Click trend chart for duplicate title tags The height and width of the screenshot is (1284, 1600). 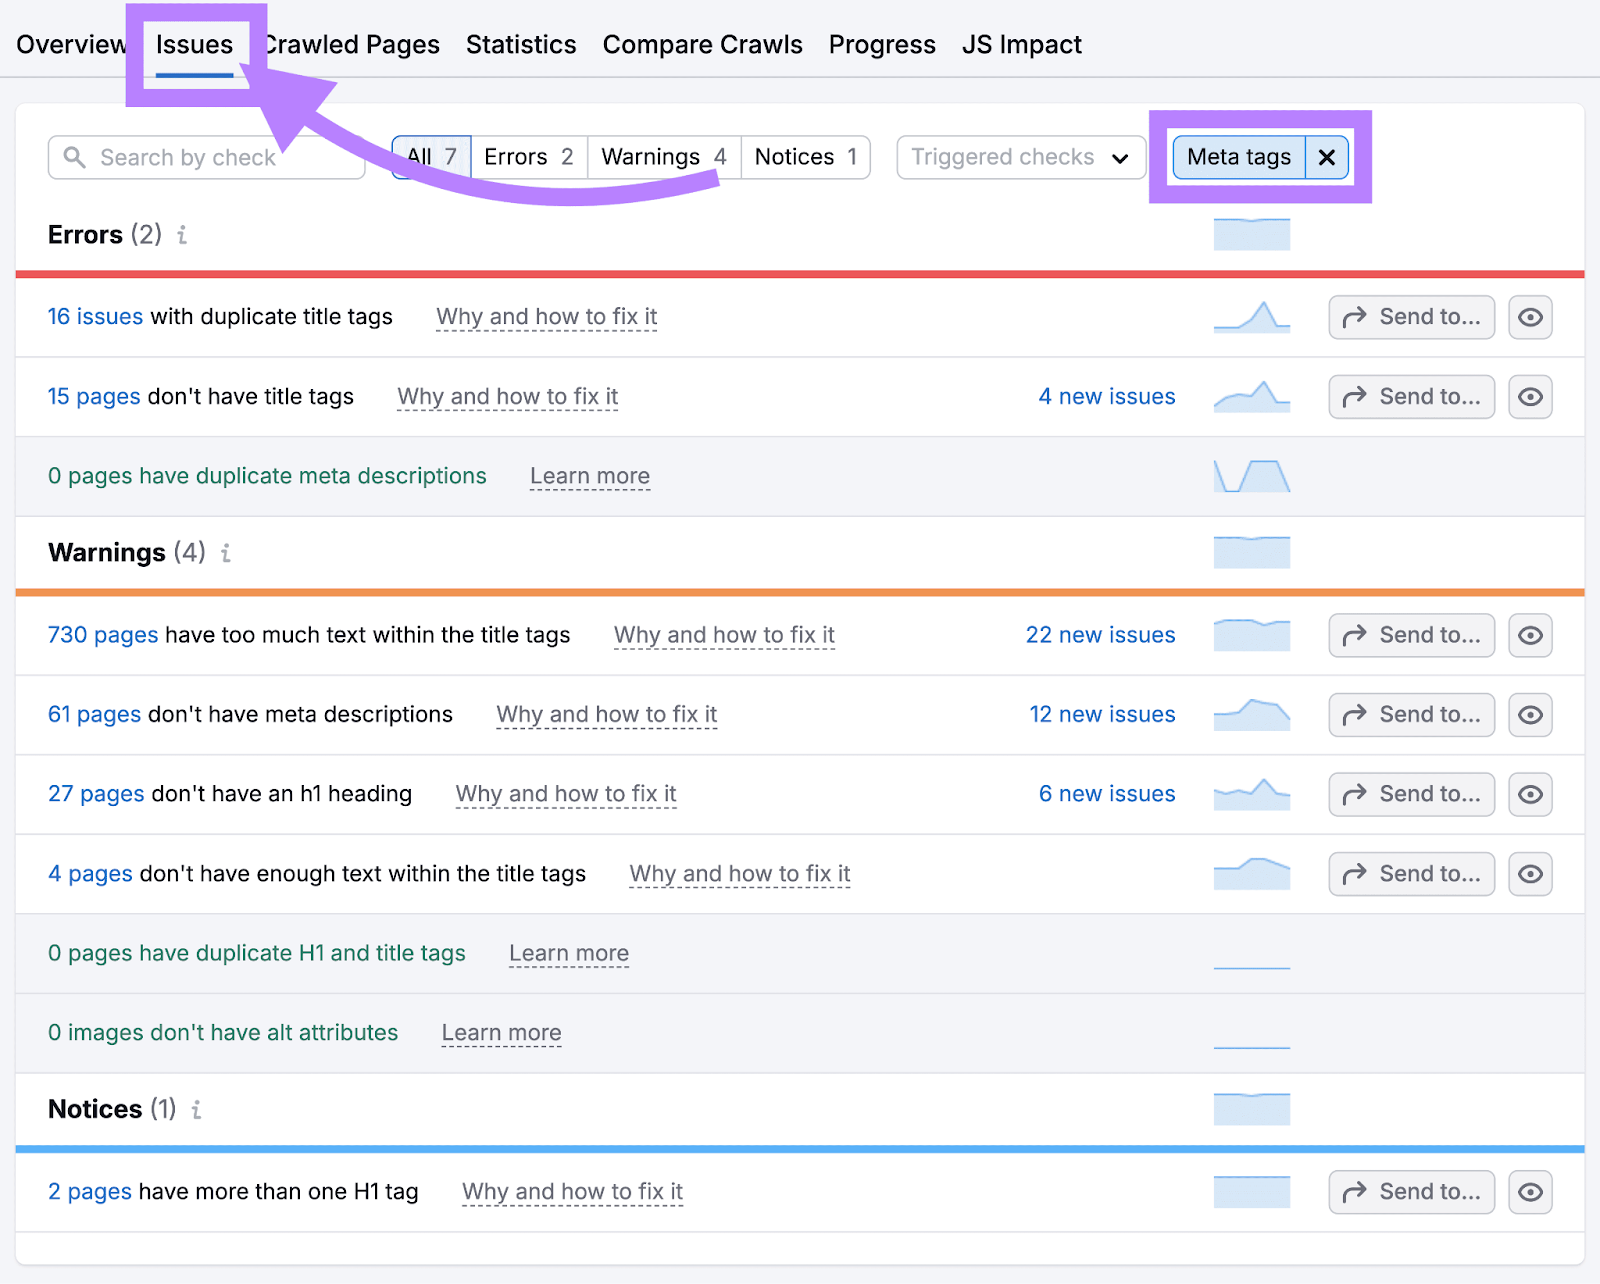pos(1251,317)
